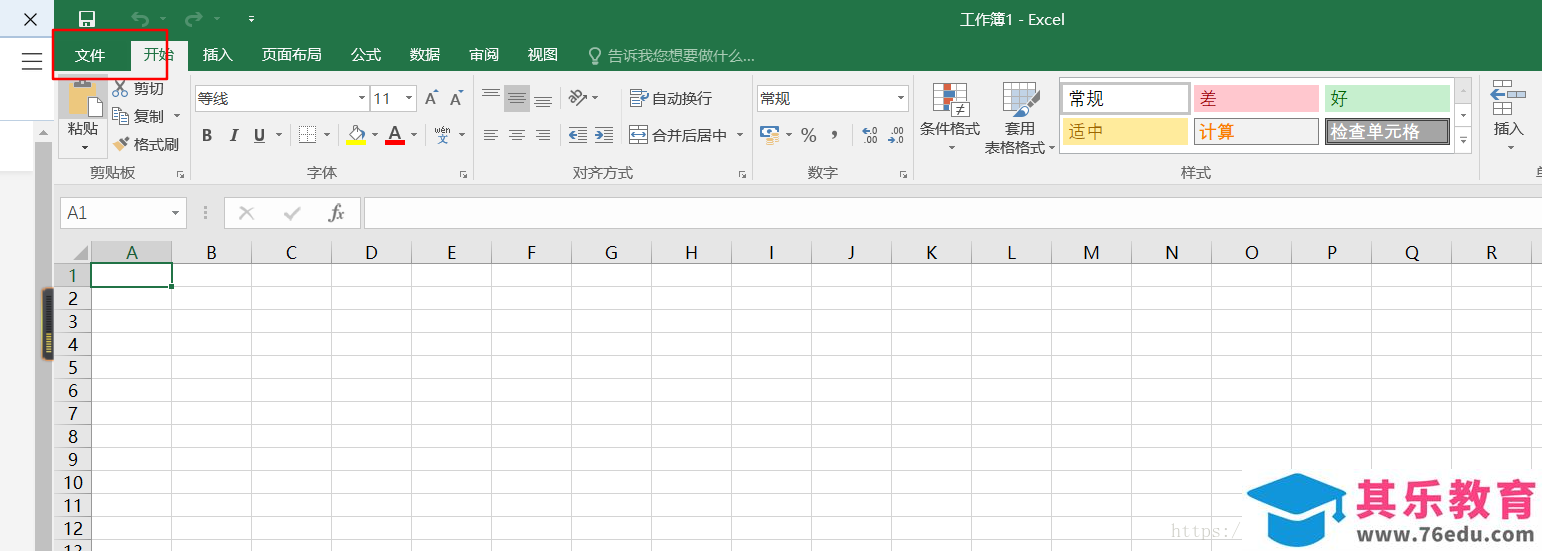Image resolution: width=1542 pixels, height=551 pixels.
Task: Toggle bold formatting B
Action: click(x=207, y=135)
